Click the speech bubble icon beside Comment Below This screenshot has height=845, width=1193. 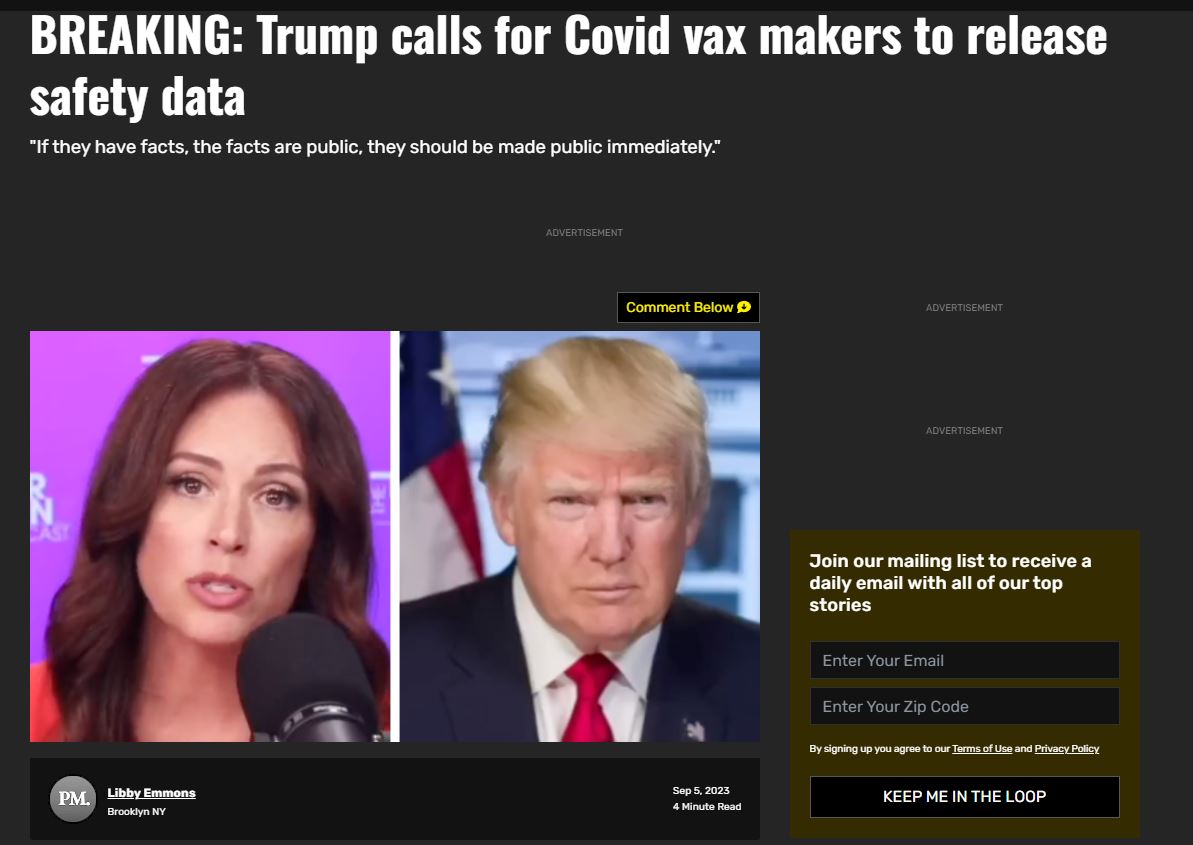(x=744, y=307)
